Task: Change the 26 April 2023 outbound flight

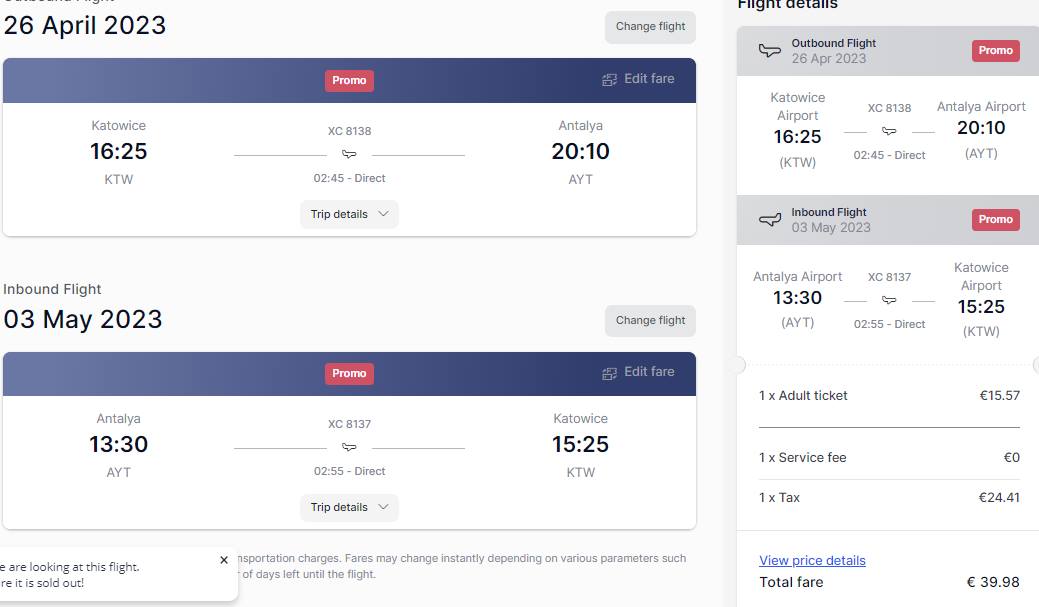Action: 650,27
